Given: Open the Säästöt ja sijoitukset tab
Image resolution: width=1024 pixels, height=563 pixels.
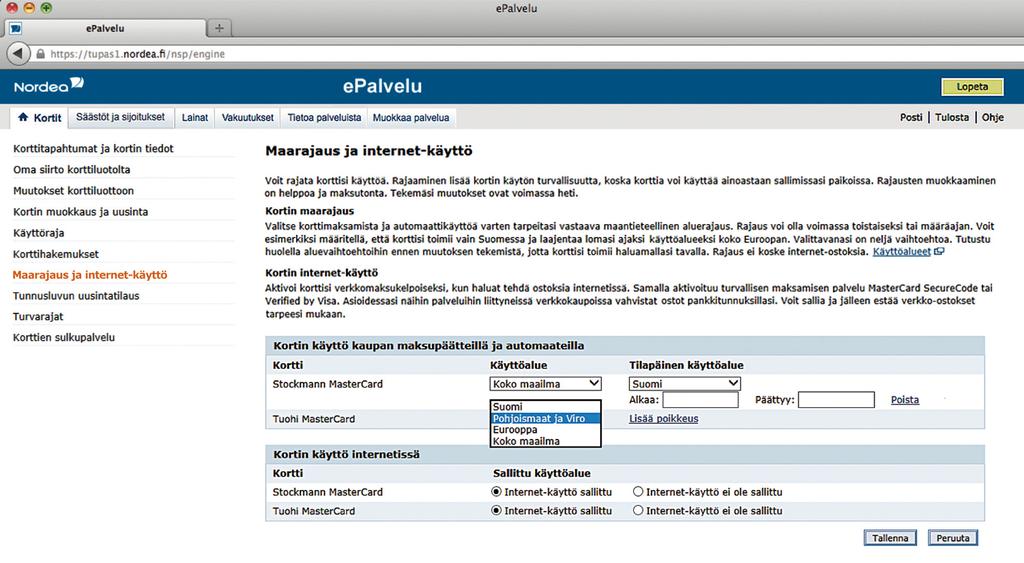Looking at the screenshot, I should click(x=121, y=117).
